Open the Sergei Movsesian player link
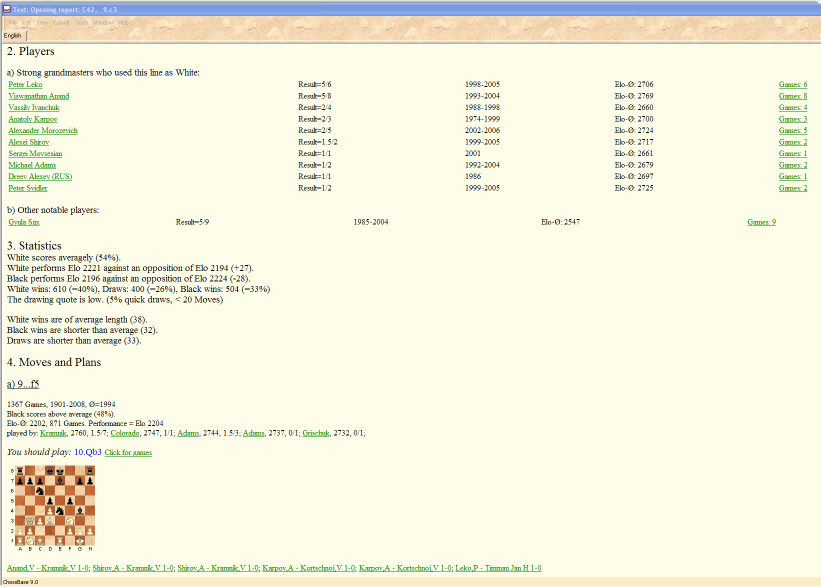The image size is (821, 587). [35, 153]
